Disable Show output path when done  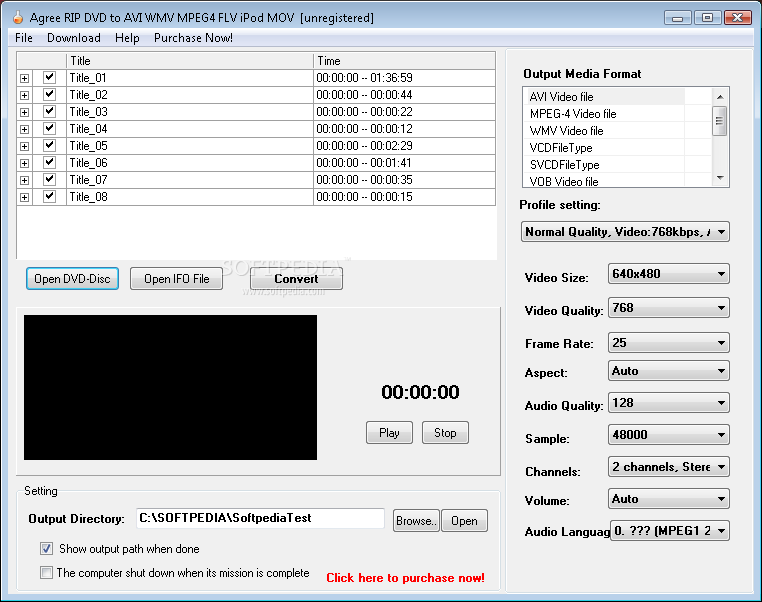click(46, 549)
